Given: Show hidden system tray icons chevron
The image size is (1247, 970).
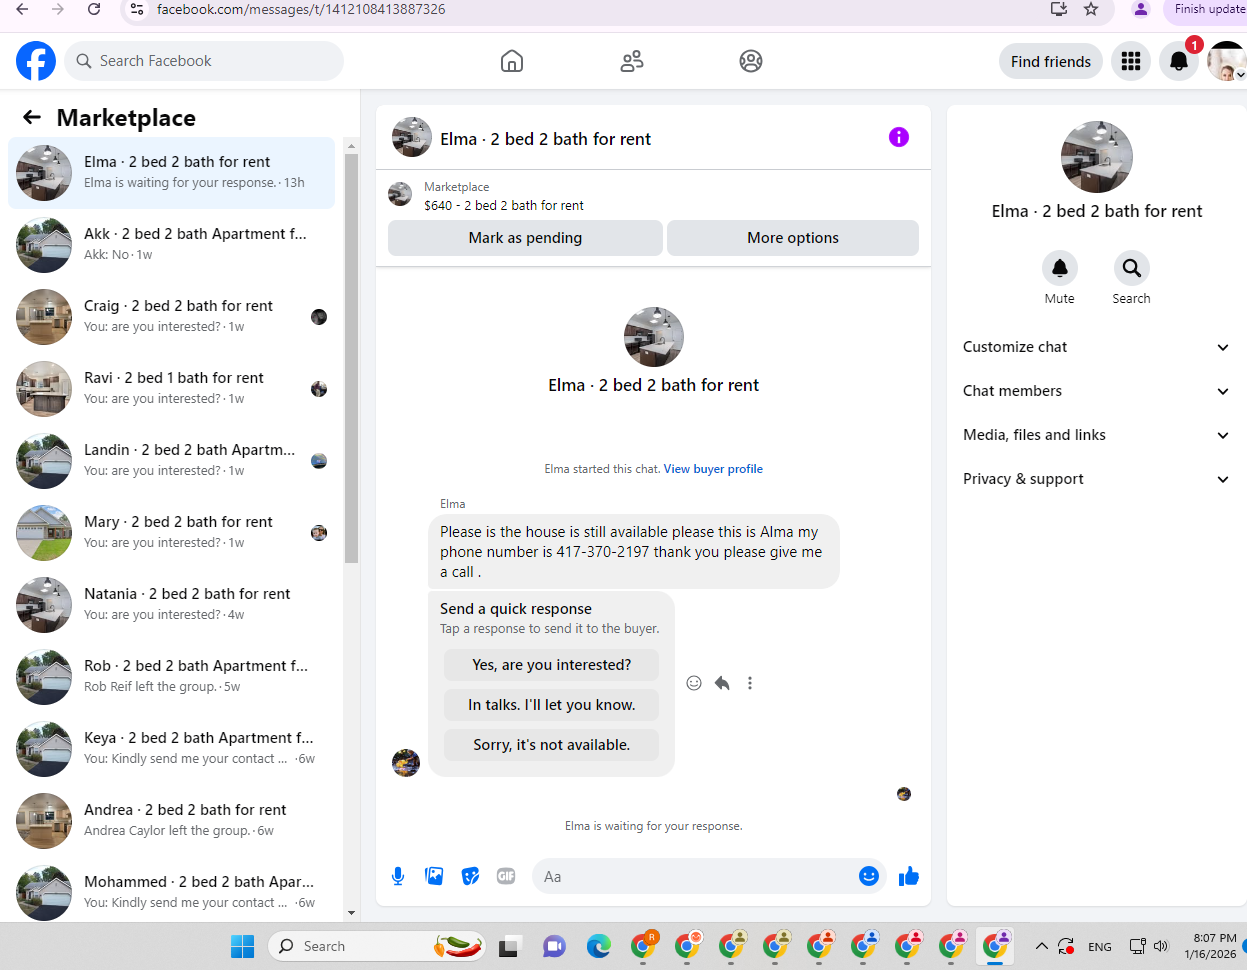Looking at the screenshot, I should coord(1041,946).
